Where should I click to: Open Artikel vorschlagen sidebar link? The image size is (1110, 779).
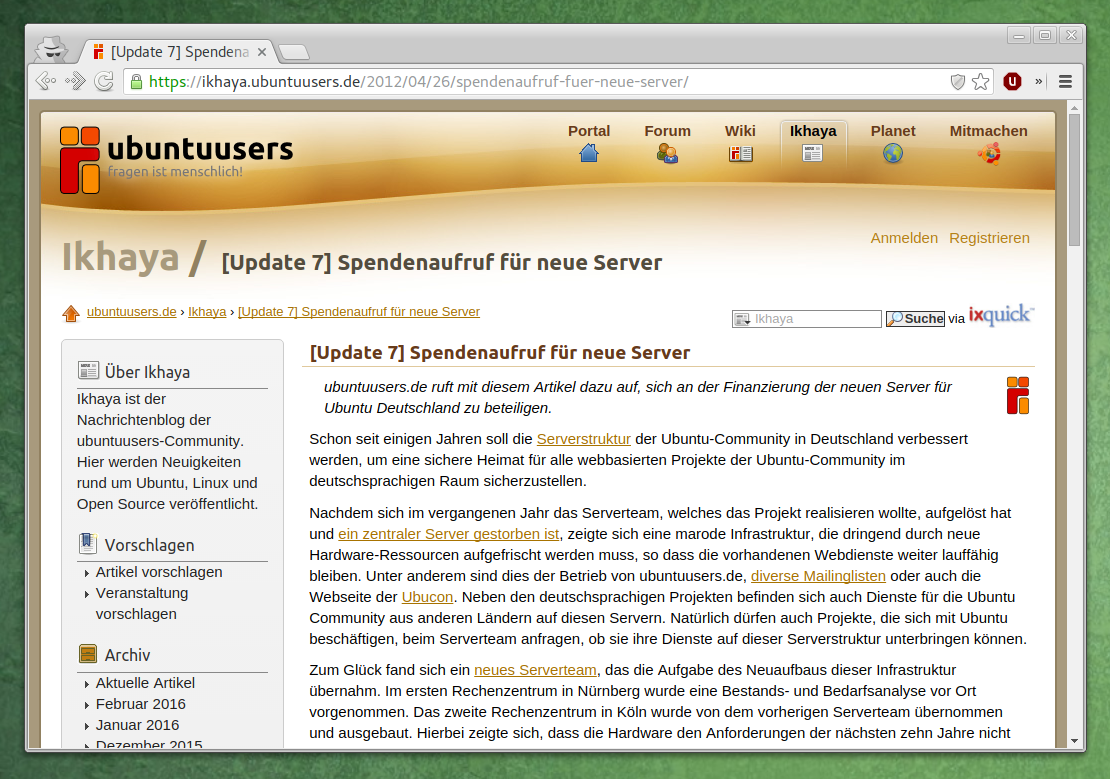[159, 572]
